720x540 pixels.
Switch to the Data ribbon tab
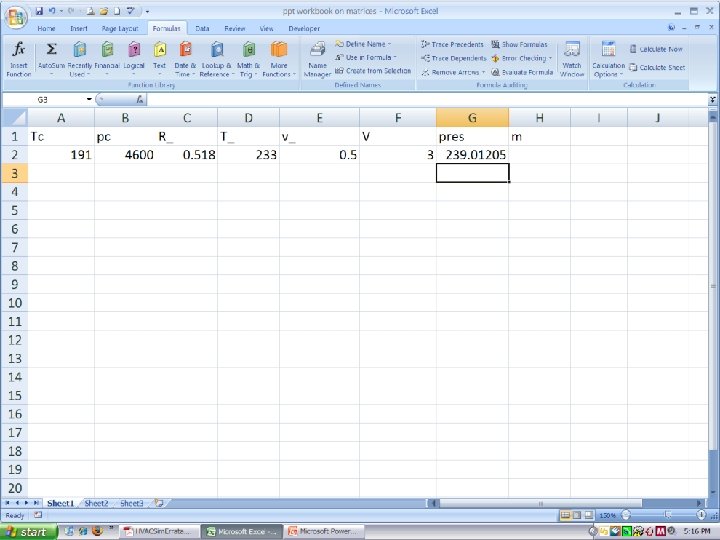(202, 28)
